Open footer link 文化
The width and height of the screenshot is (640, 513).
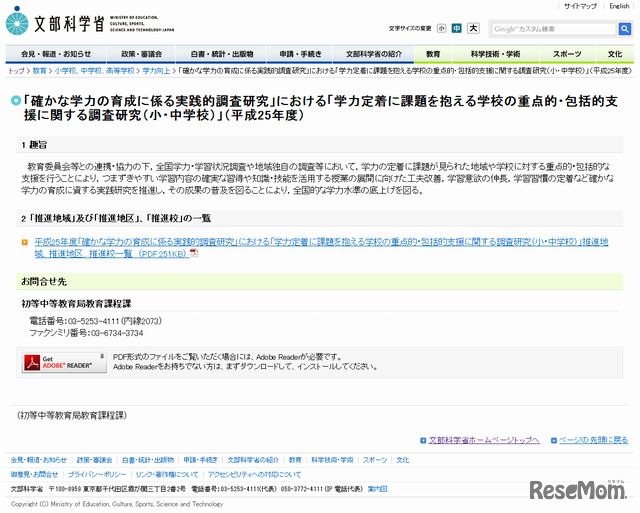coord(402,460)
